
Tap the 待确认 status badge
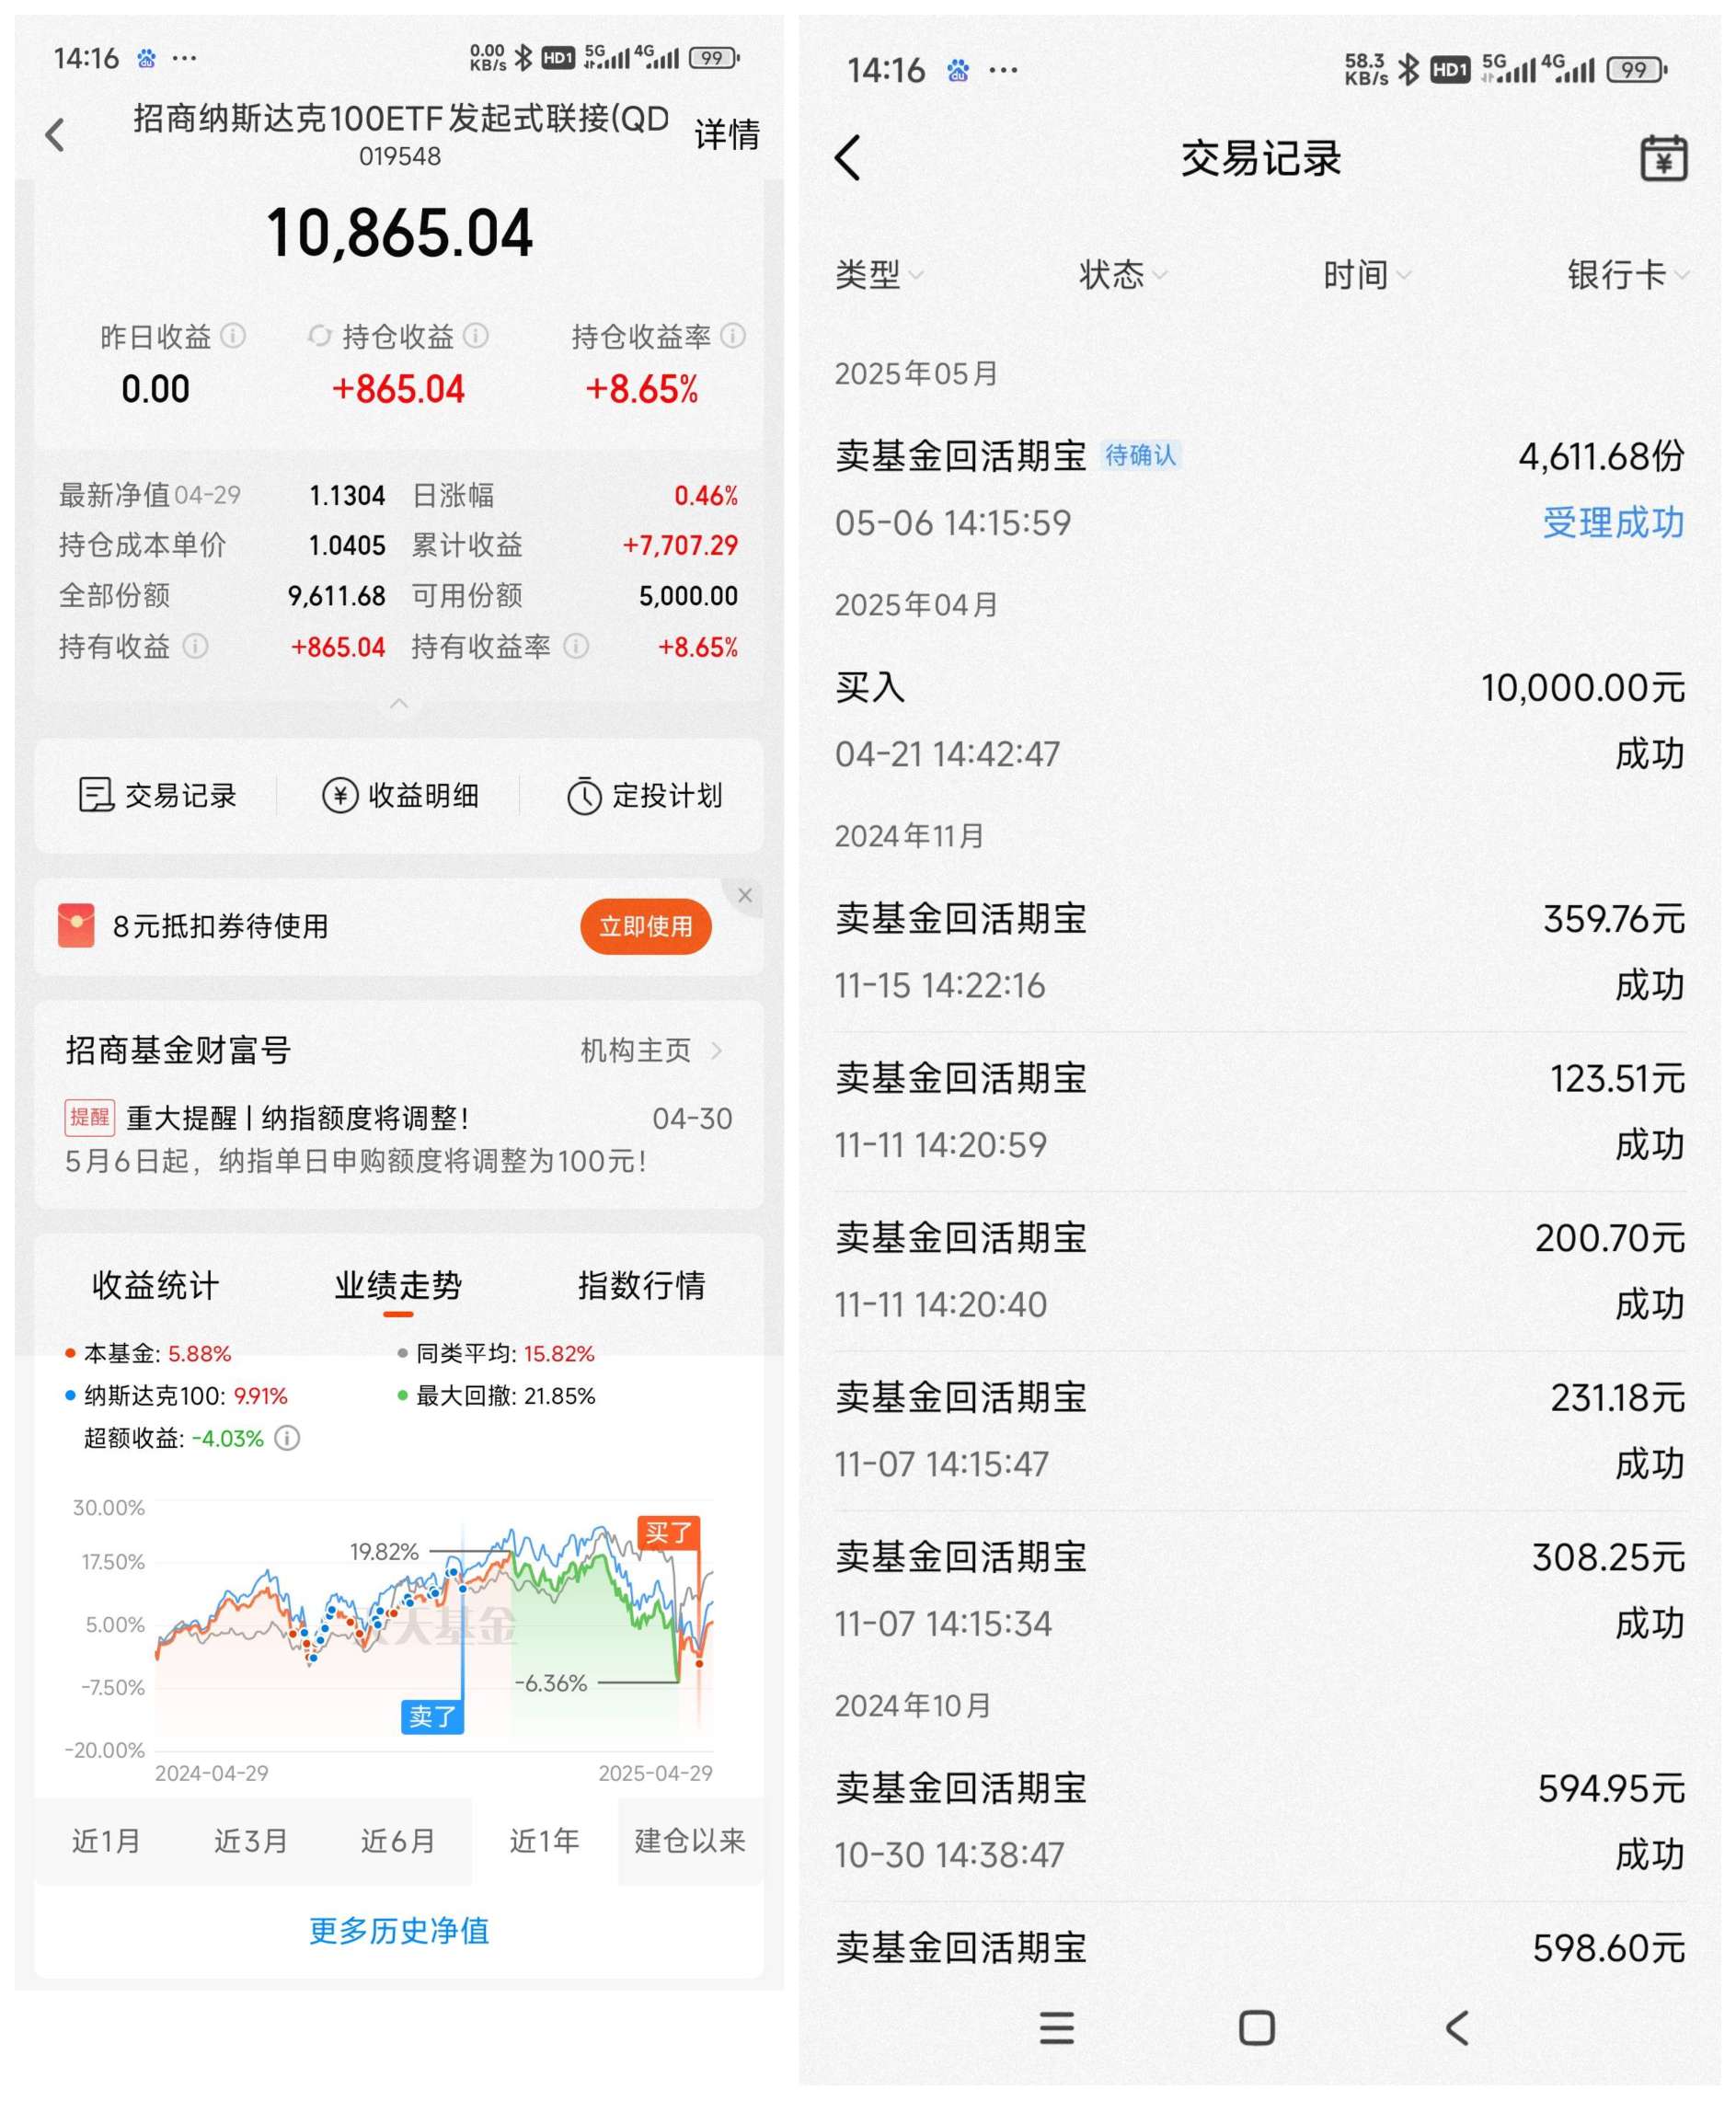click(1141, 456)
